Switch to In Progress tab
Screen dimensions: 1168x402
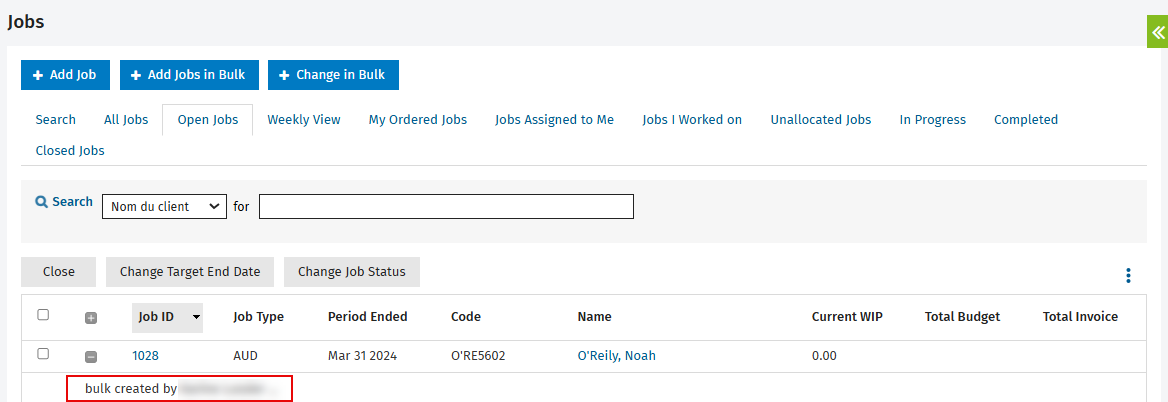click(x=933, y=120)
